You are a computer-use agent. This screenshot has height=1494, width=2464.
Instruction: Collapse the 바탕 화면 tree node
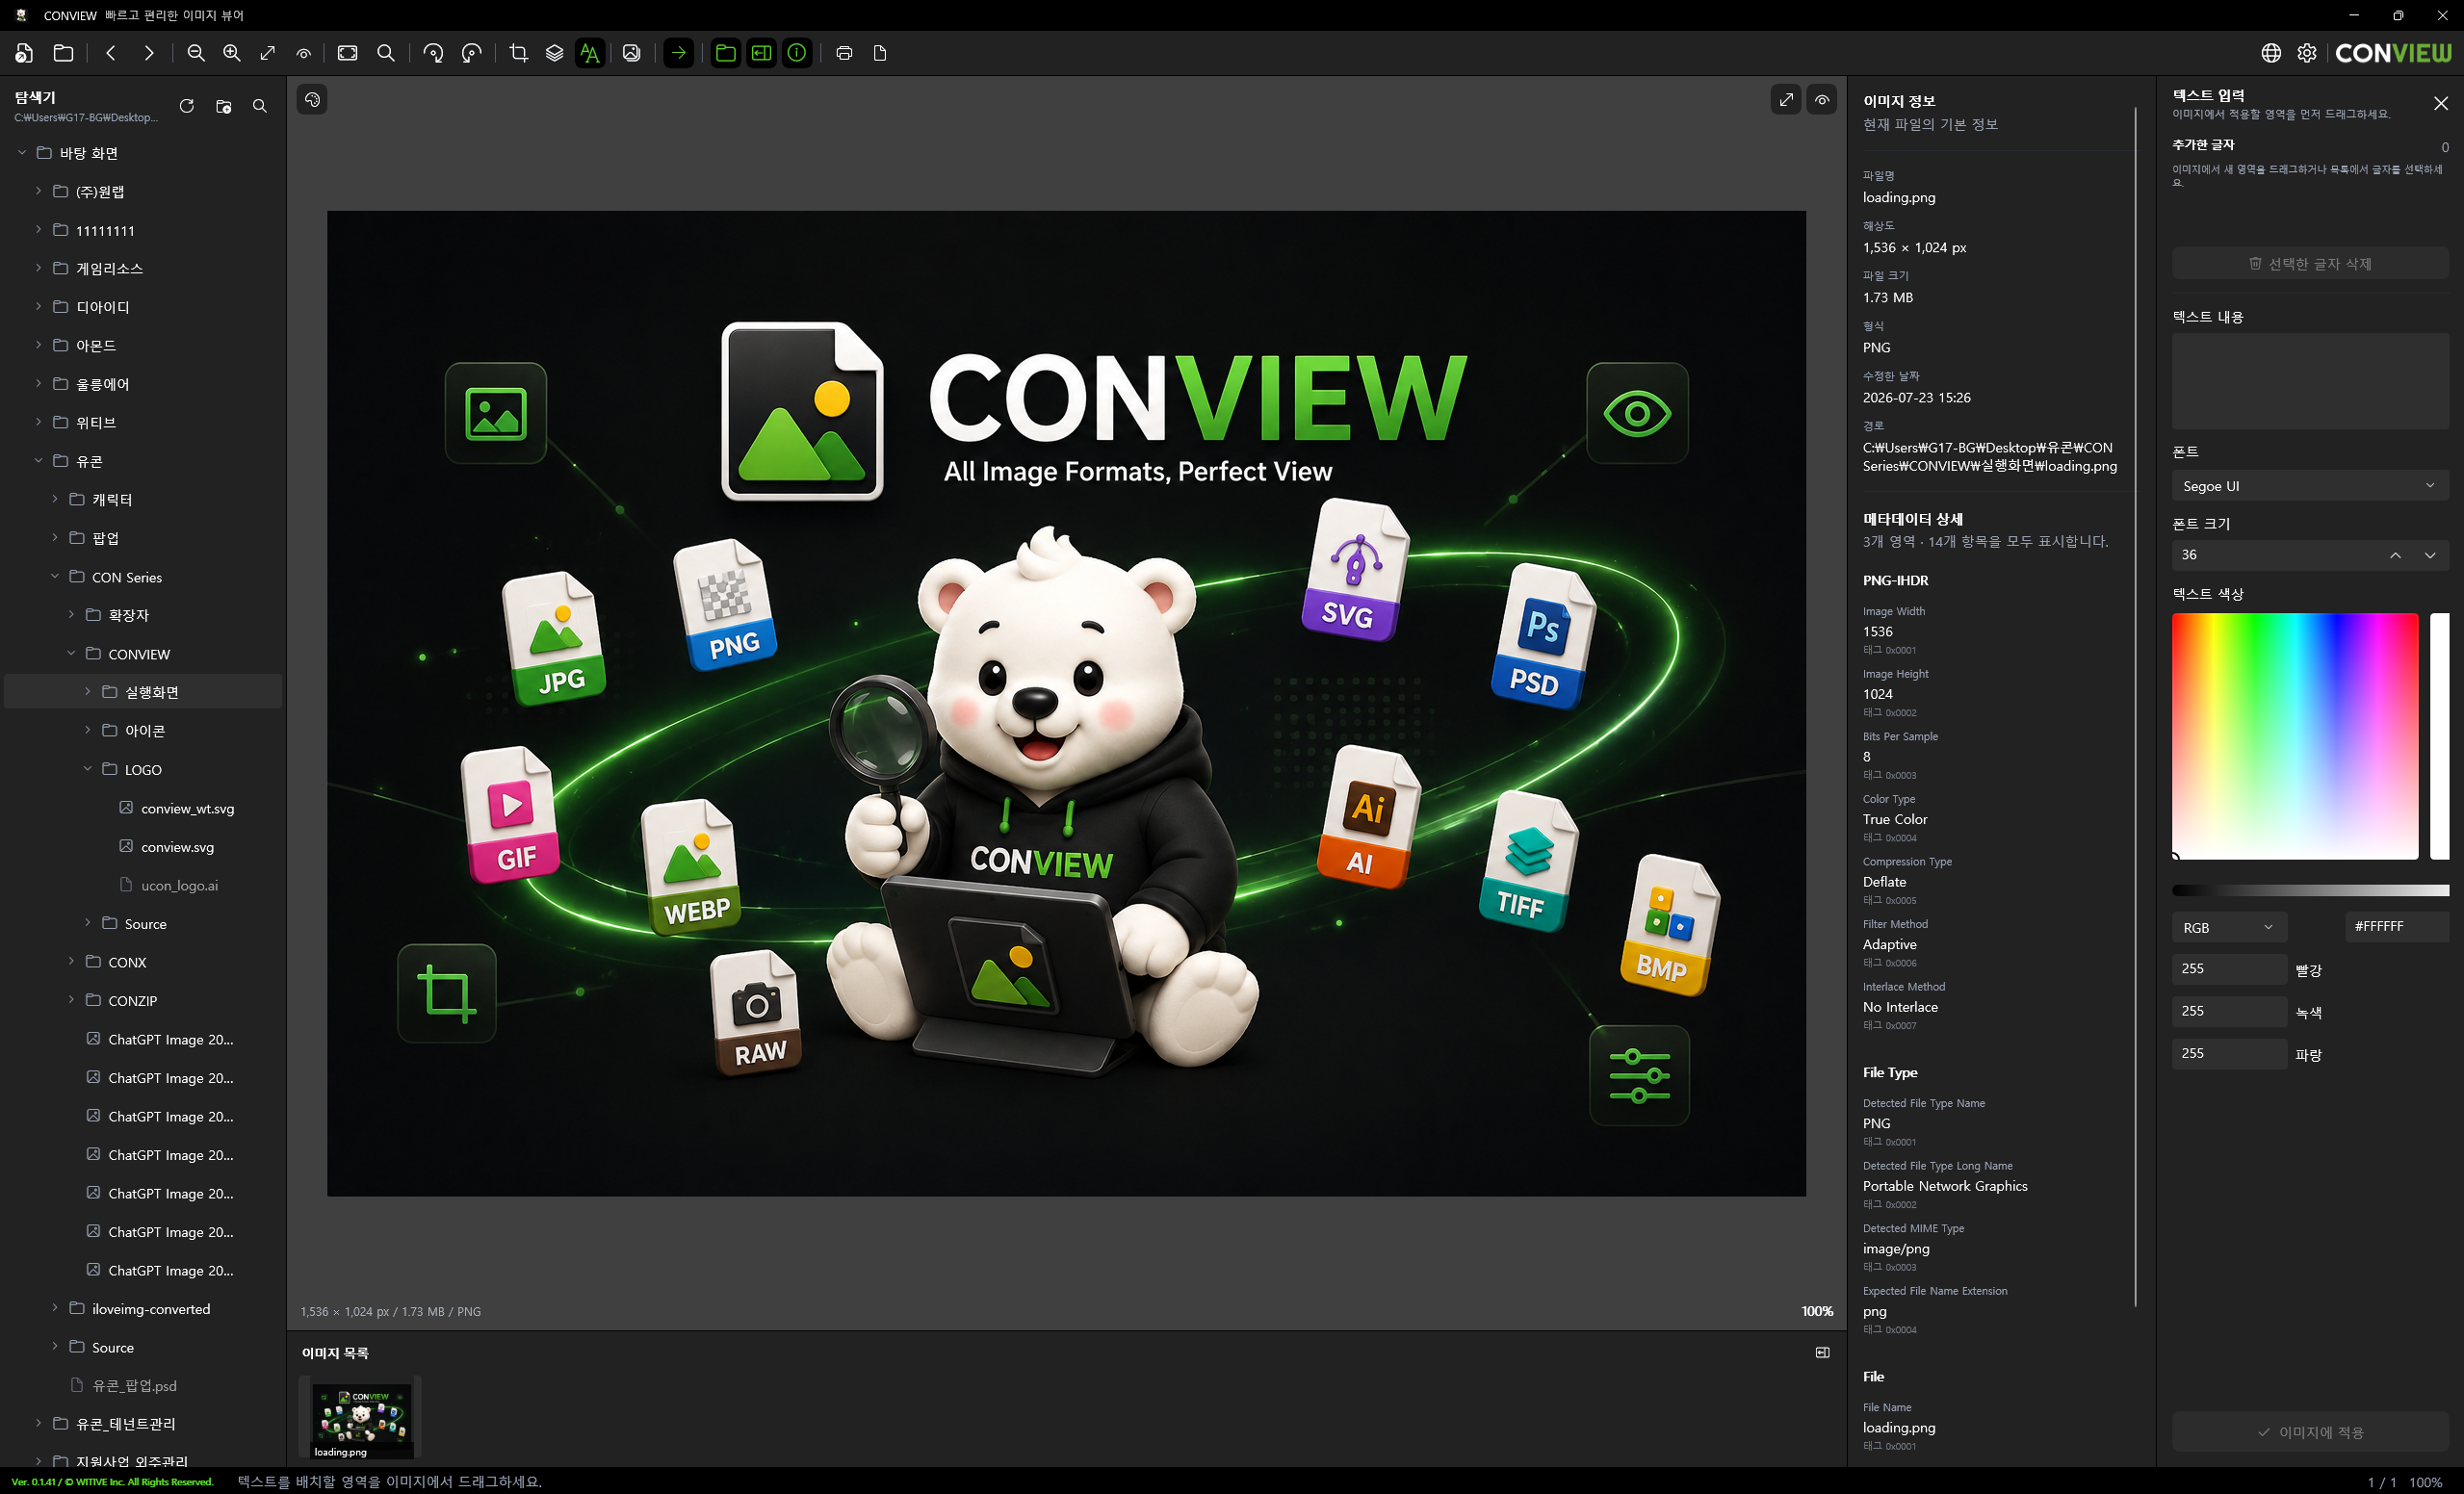click(x=22, y=153)
